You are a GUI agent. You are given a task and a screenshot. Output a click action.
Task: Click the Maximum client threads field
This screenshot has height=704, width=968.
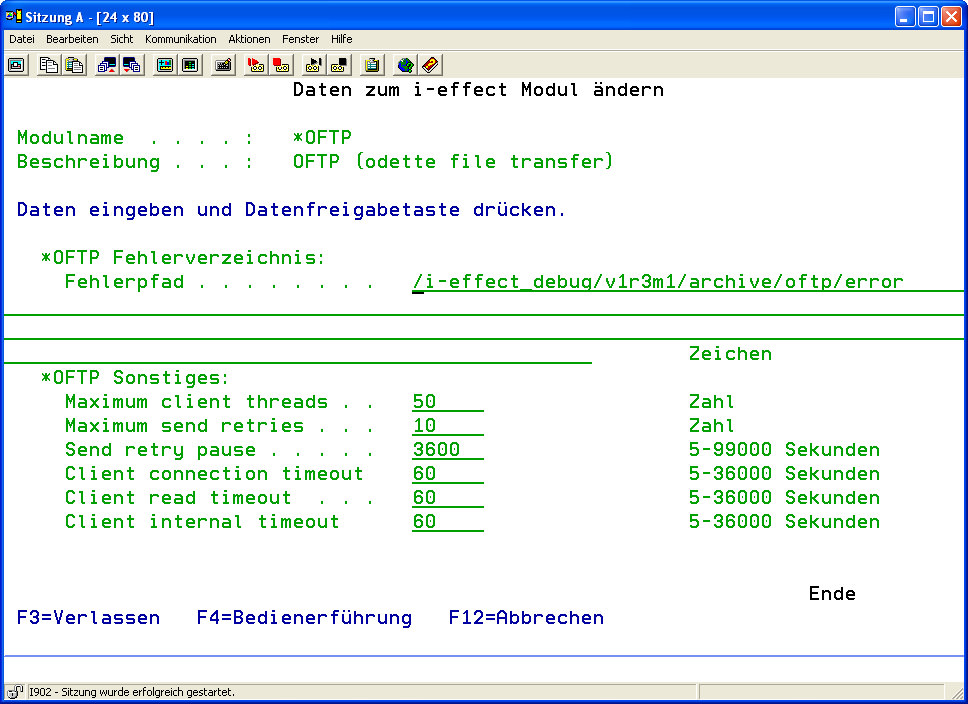point(447,402)
